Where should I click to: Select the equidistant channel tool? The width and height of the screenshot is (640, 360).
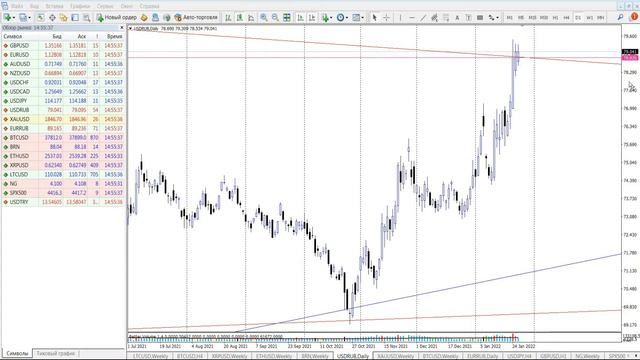(x=434, y=18)
